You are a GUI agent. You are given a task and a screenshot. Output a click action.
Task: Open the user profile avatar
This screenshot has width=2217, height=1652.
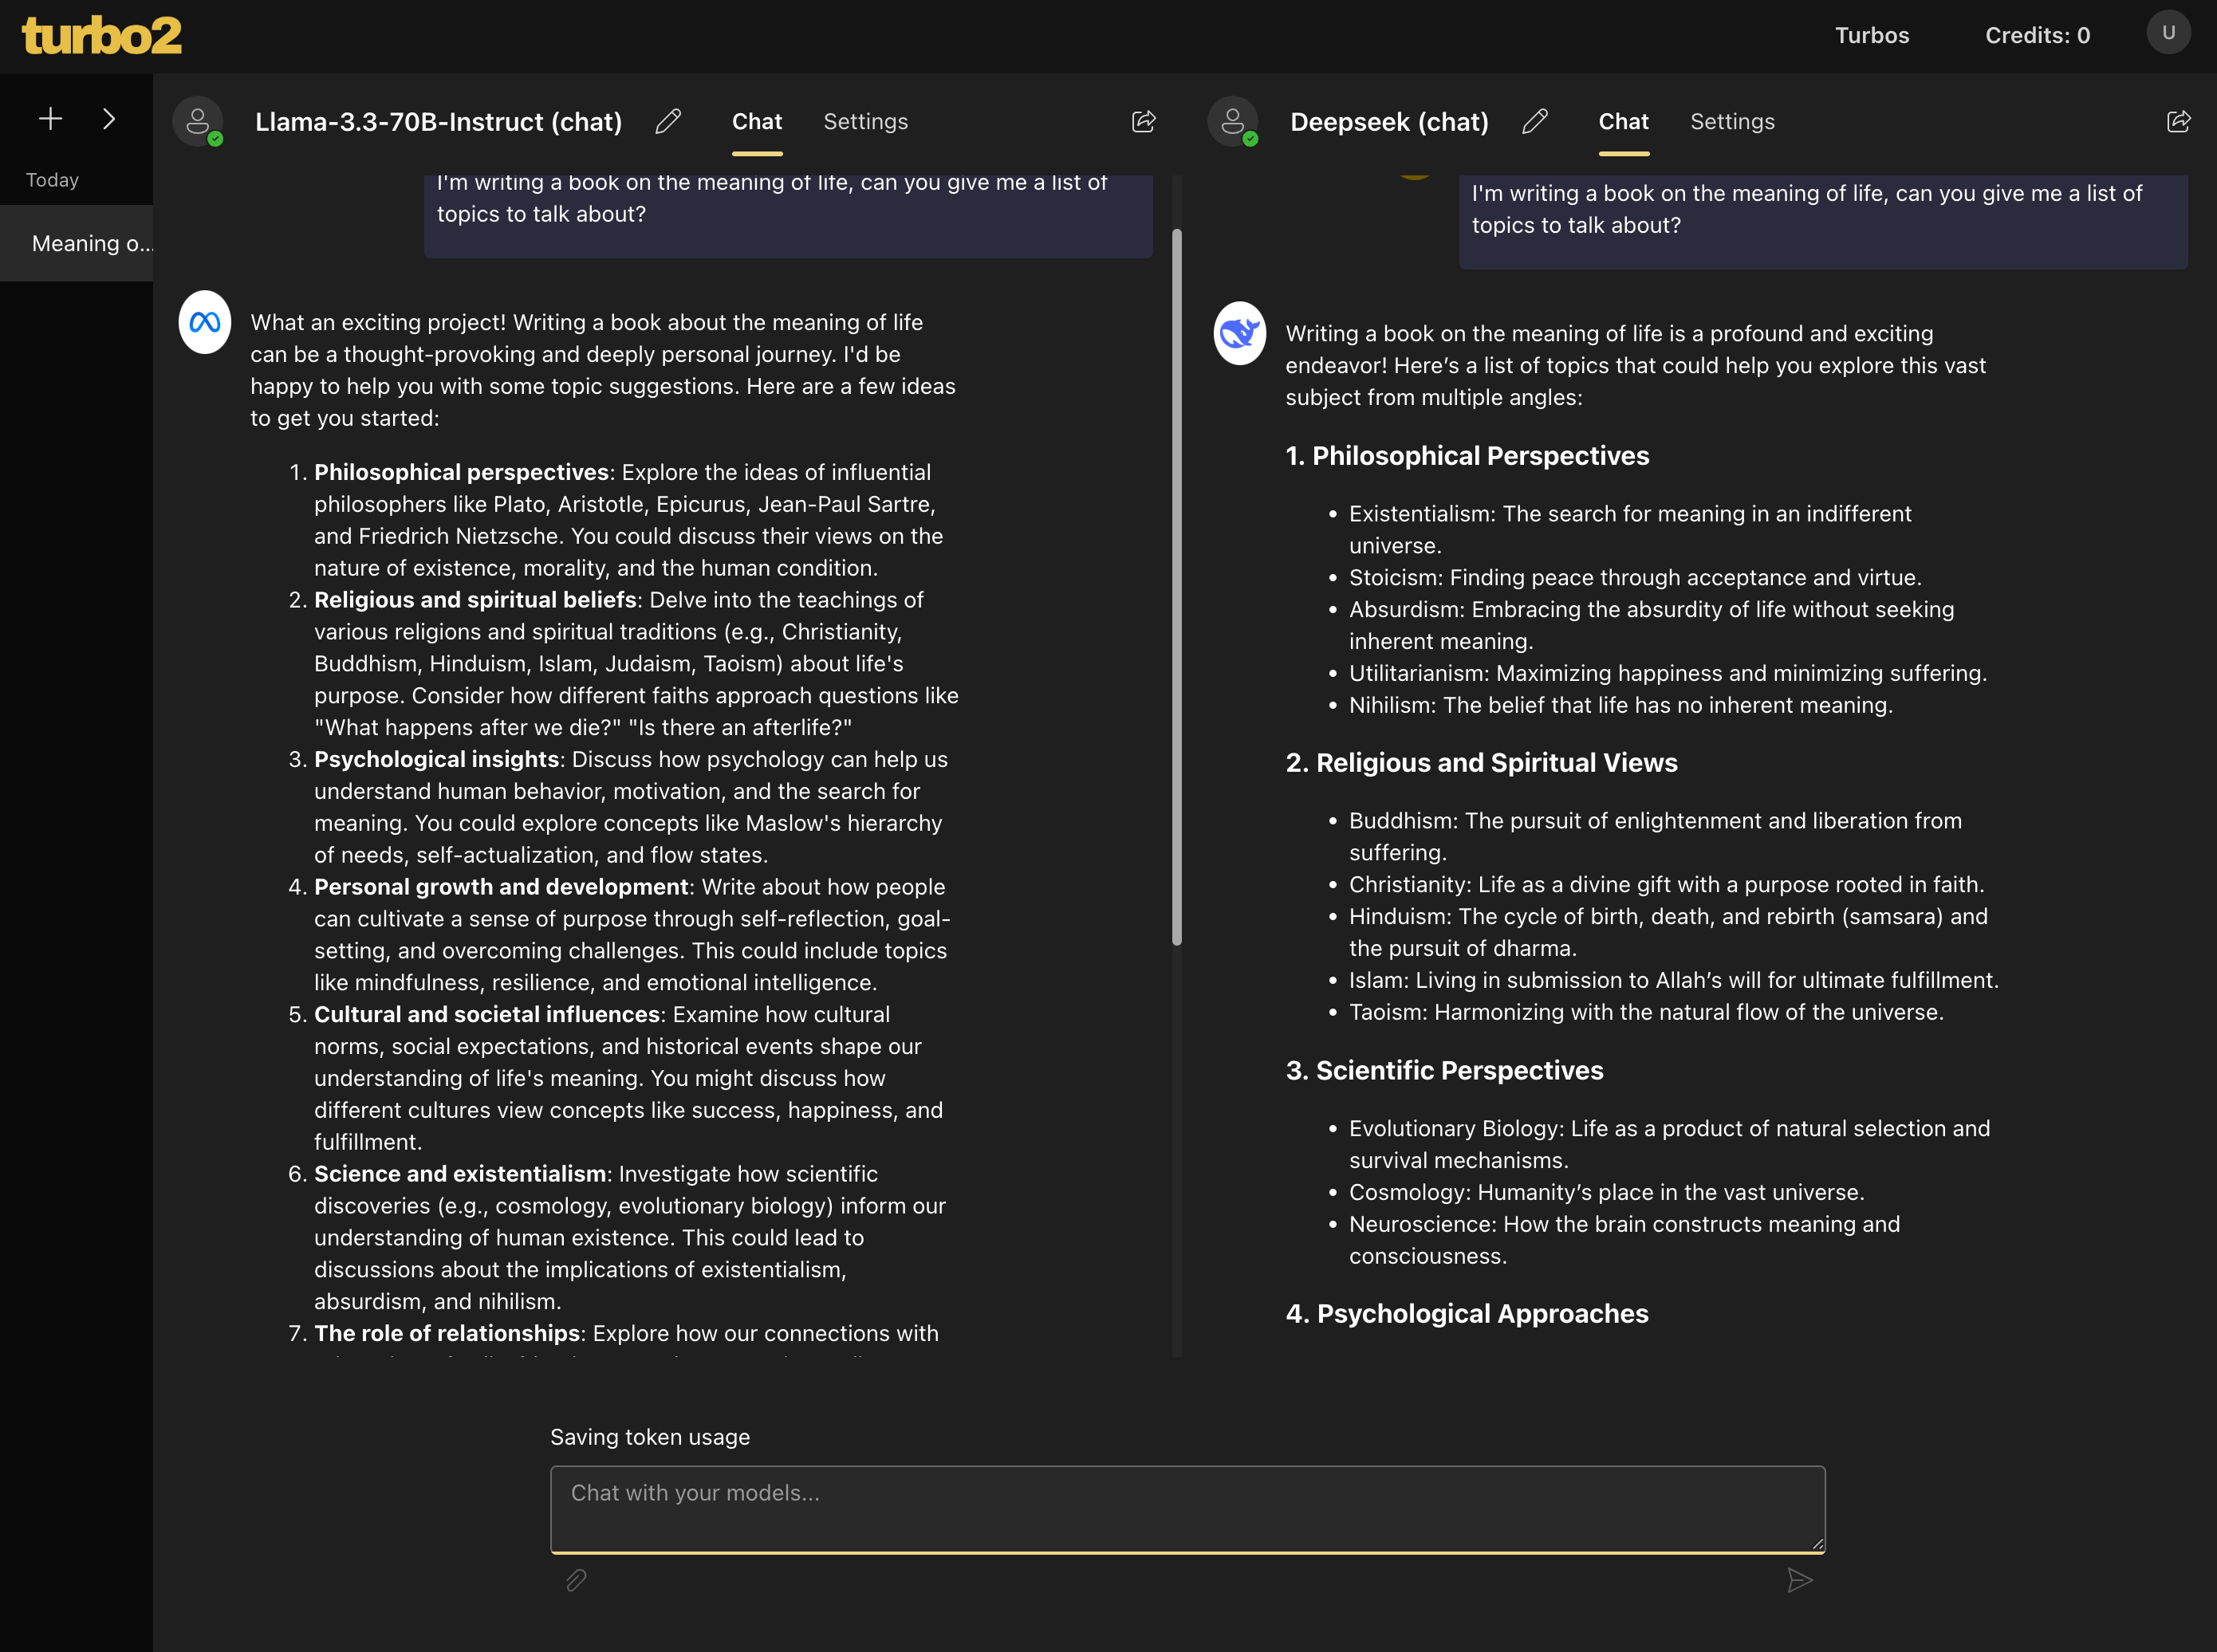pos(2168,32)
